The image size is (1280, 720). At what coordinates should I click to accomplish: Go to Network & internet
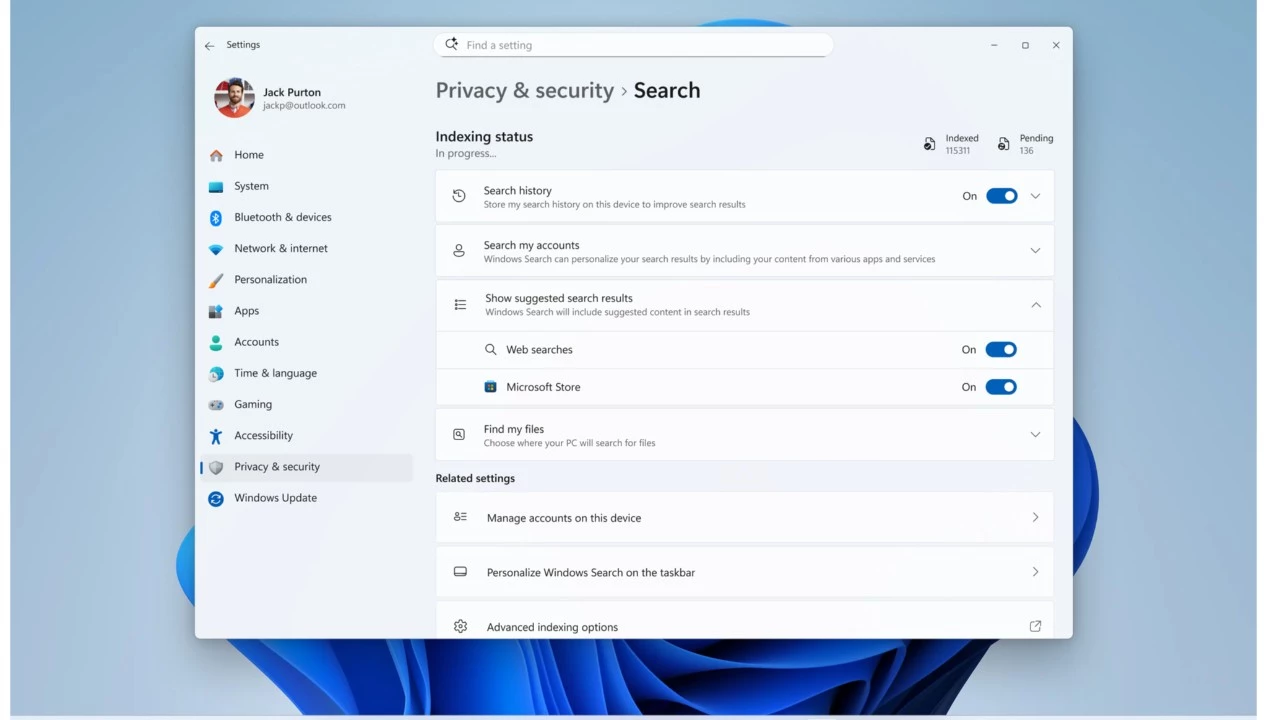click(306, 249)
